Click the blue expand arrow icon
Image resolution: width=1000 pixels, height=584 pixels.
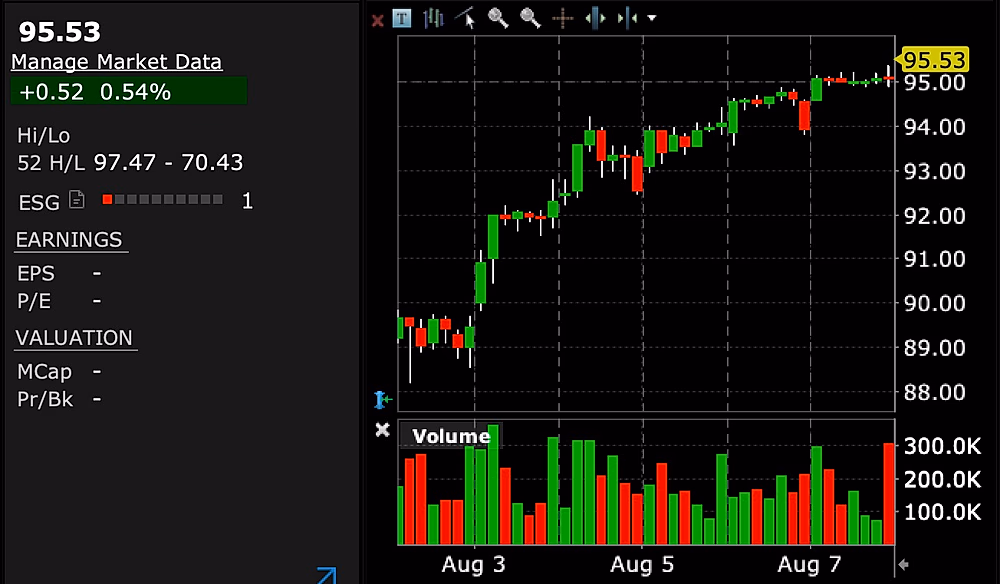tap(327, 574)
